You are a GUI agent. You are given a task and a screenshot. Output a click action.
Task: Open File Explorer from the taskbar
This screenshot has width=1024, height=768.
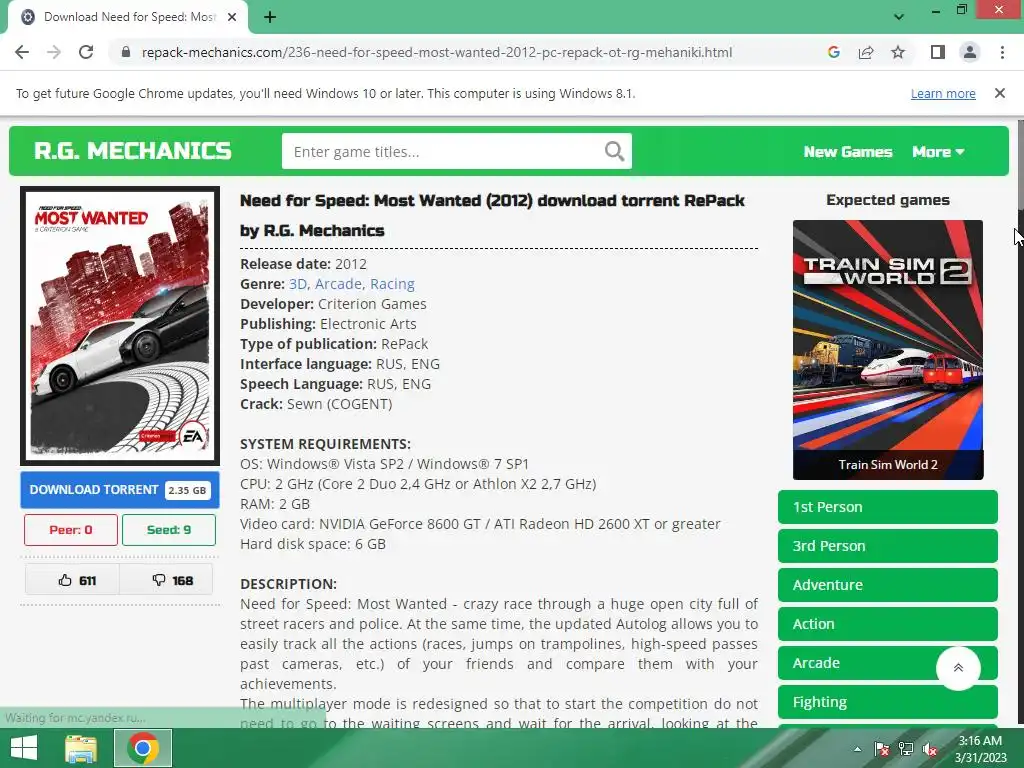pos(80,748)
